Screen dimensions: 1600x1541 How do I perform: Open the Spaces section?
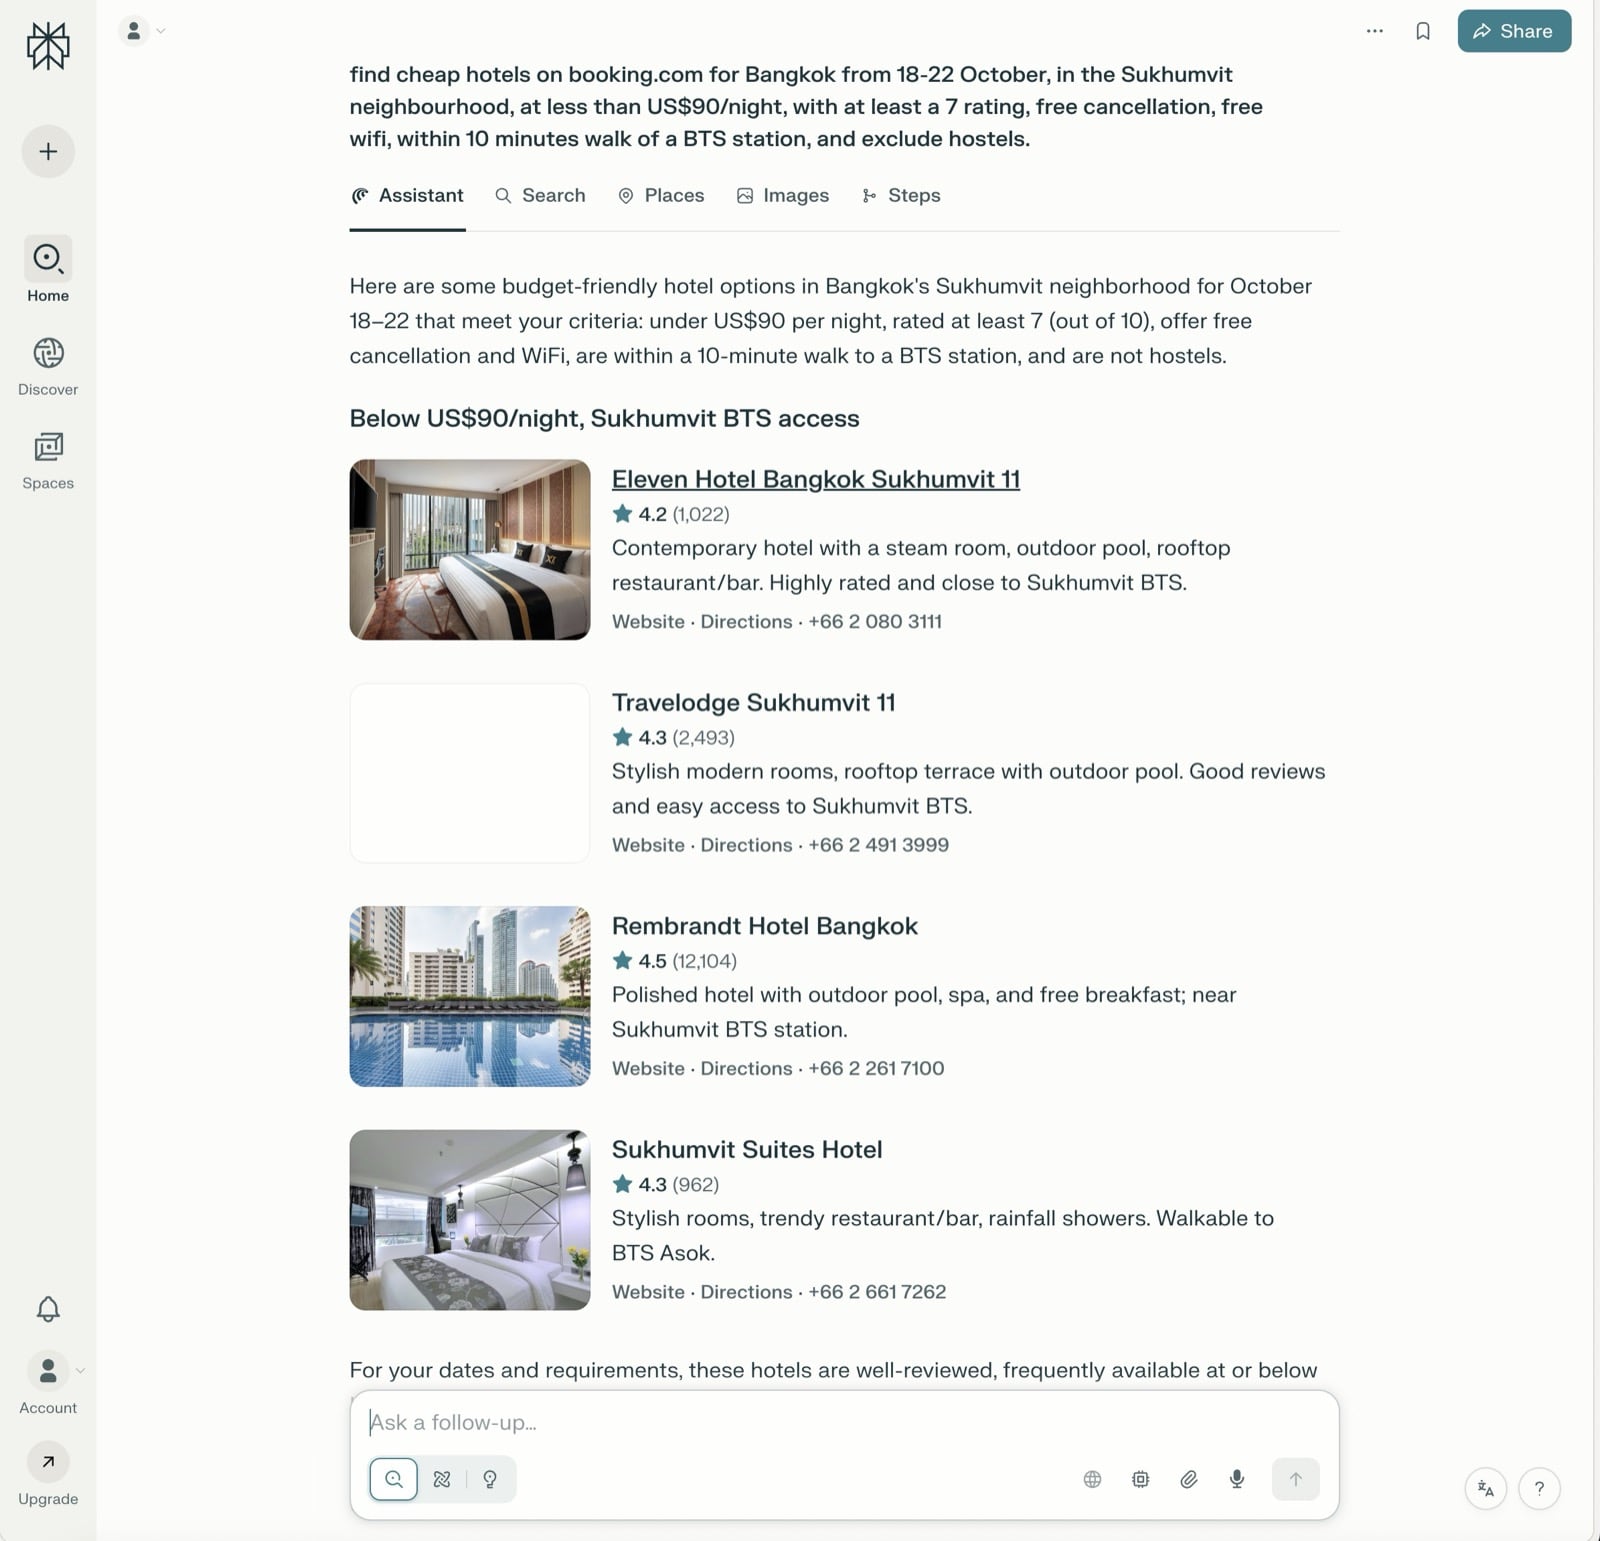click(x=48, y=460)
